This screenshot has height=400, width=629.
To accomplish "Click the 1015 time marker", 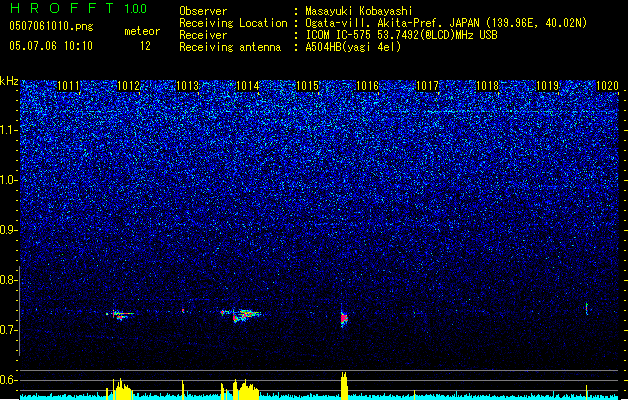I will coord(307,86).
